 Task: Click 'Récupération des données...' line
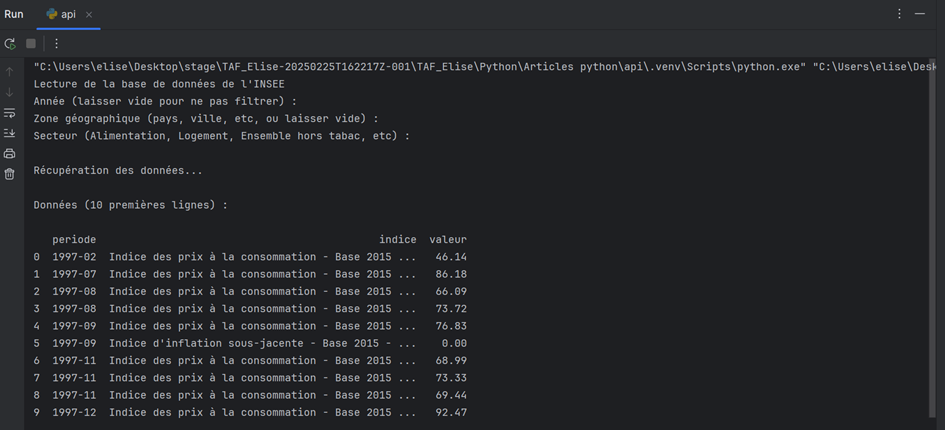click(118, 171)
